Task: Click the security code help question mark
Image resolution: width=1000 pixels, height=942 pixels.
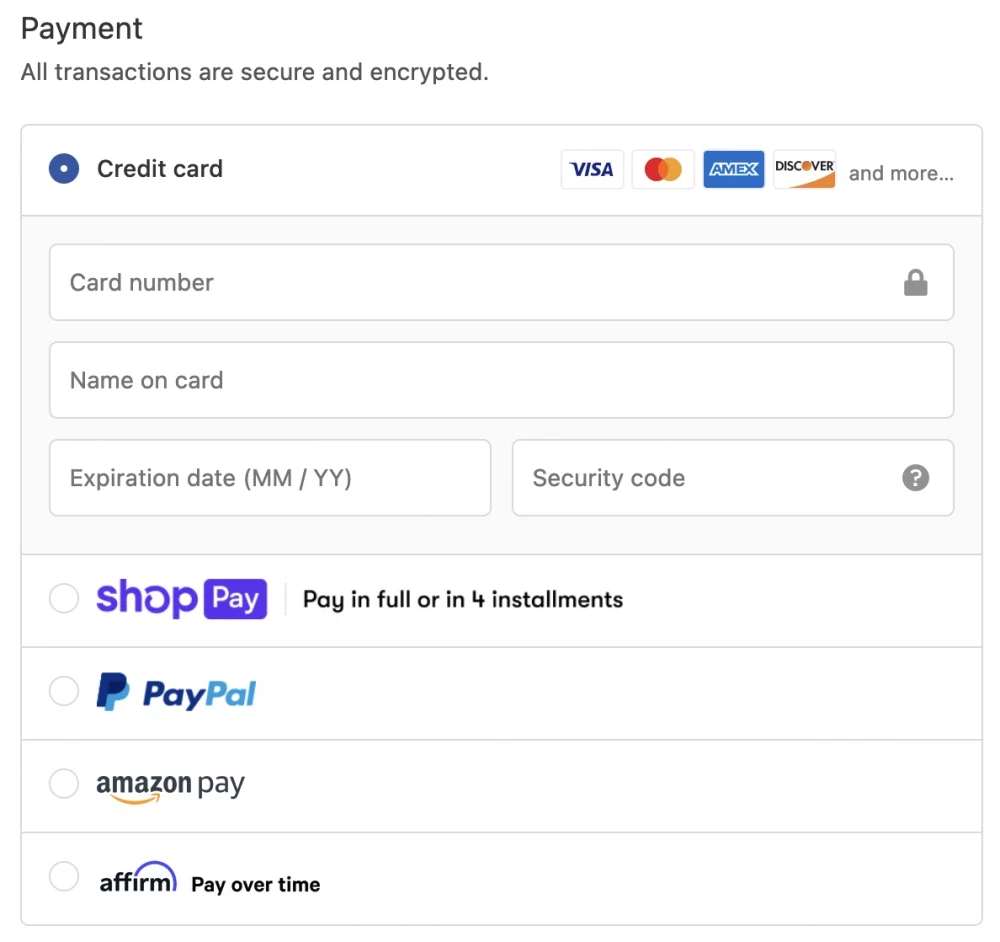Action: (x=915, y=478)
